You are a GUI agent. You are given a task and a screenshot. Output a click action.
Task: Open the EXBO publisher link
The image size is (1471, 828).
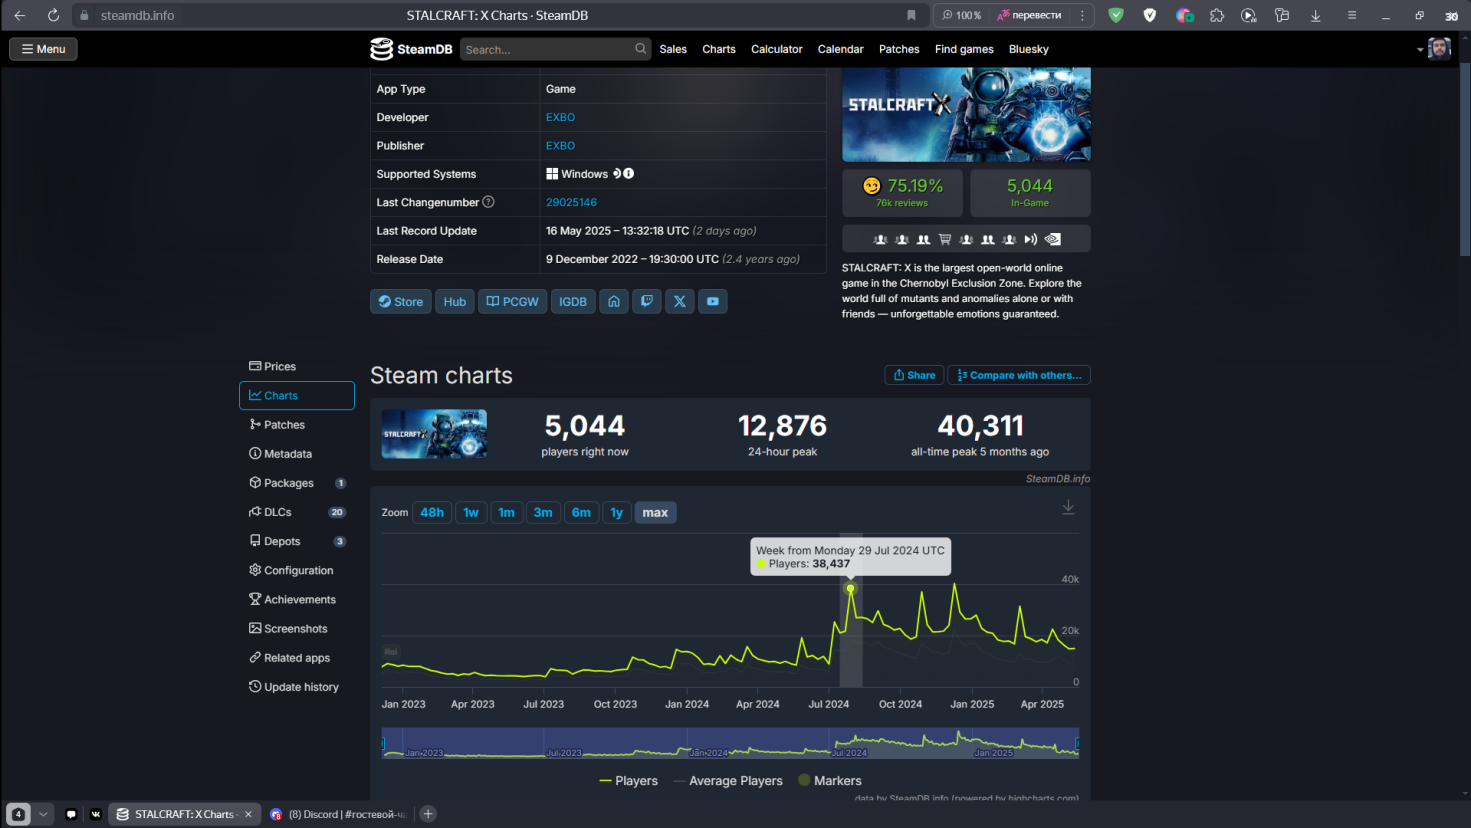pyautogui.click(x=560, y=145)
